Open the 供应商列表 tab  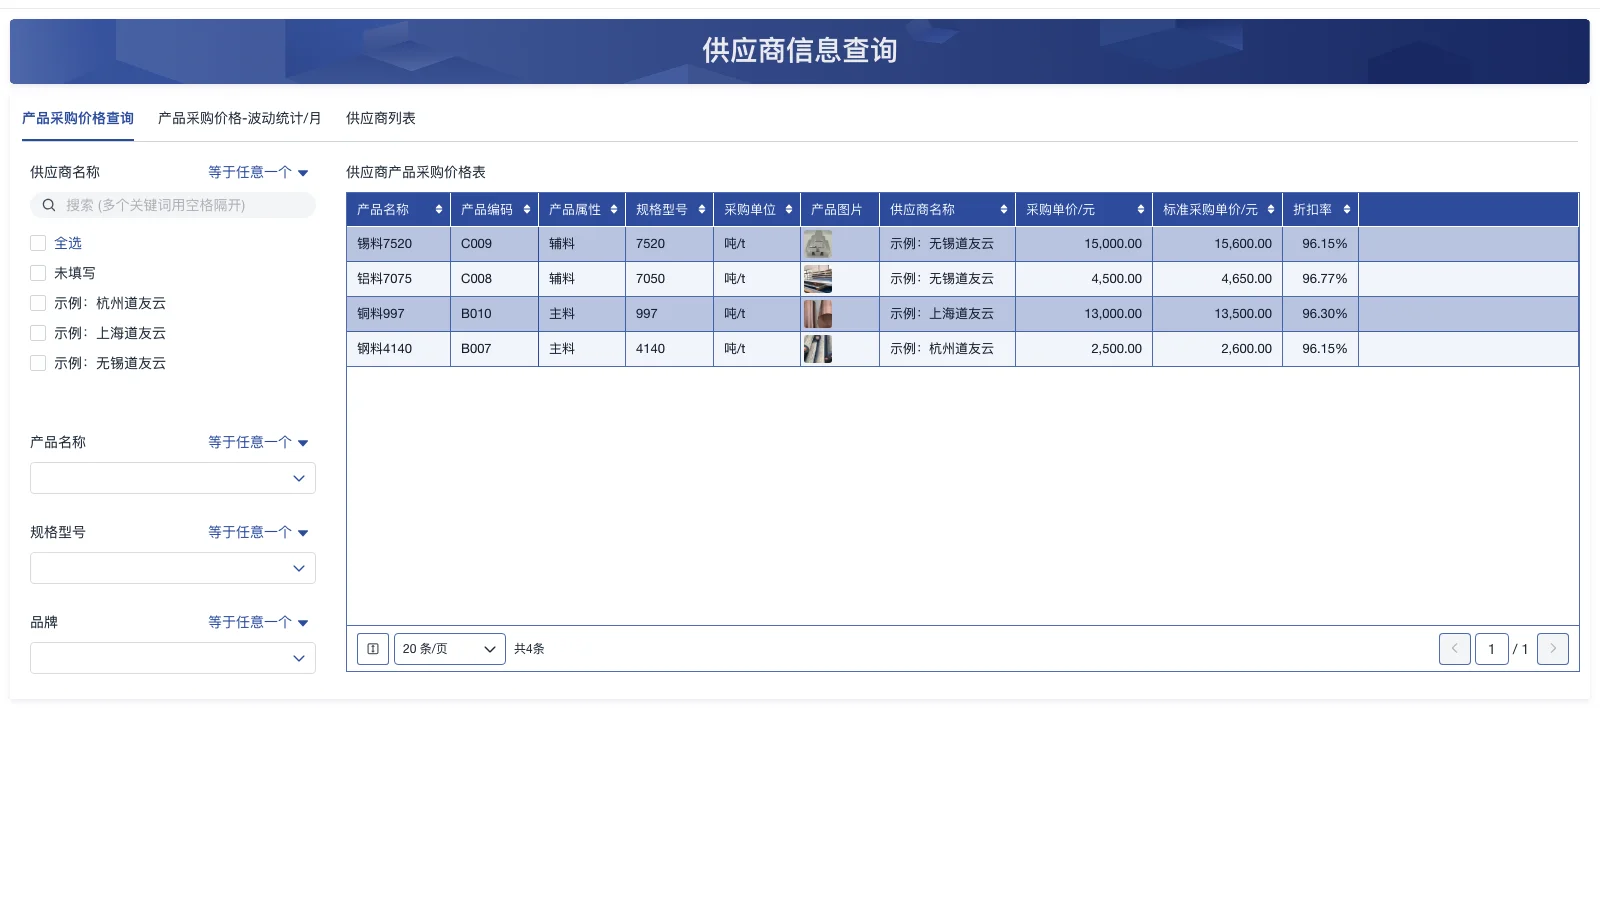379,118
